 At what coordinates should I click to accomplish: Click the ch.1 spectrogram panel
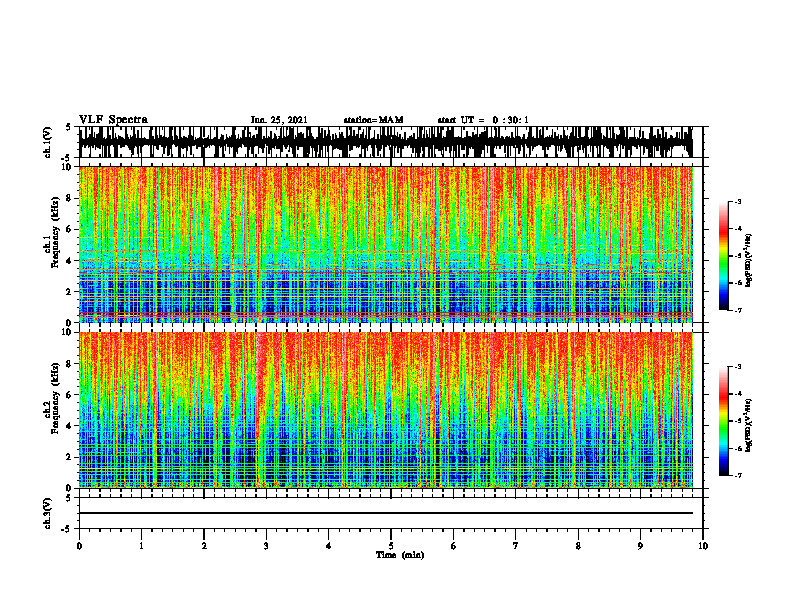(x=385, y=244)
